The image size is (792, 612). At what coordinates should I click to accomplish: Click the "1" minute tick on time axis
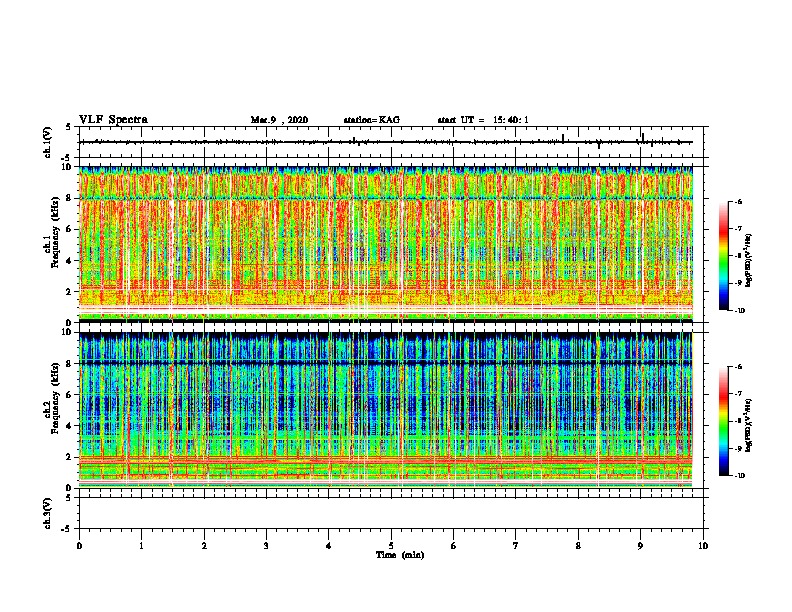click(x=141, y=546)
